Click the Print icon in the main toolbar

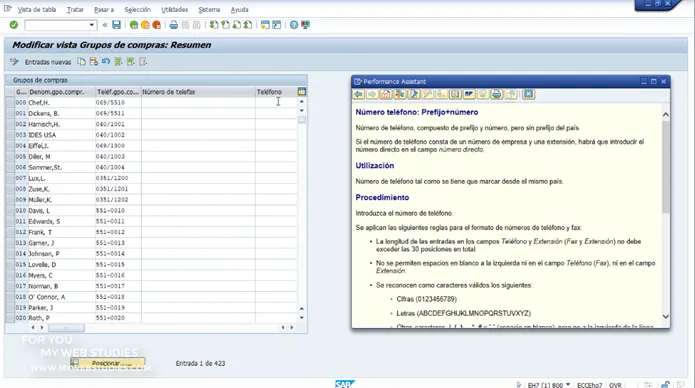tap(174, 25)
